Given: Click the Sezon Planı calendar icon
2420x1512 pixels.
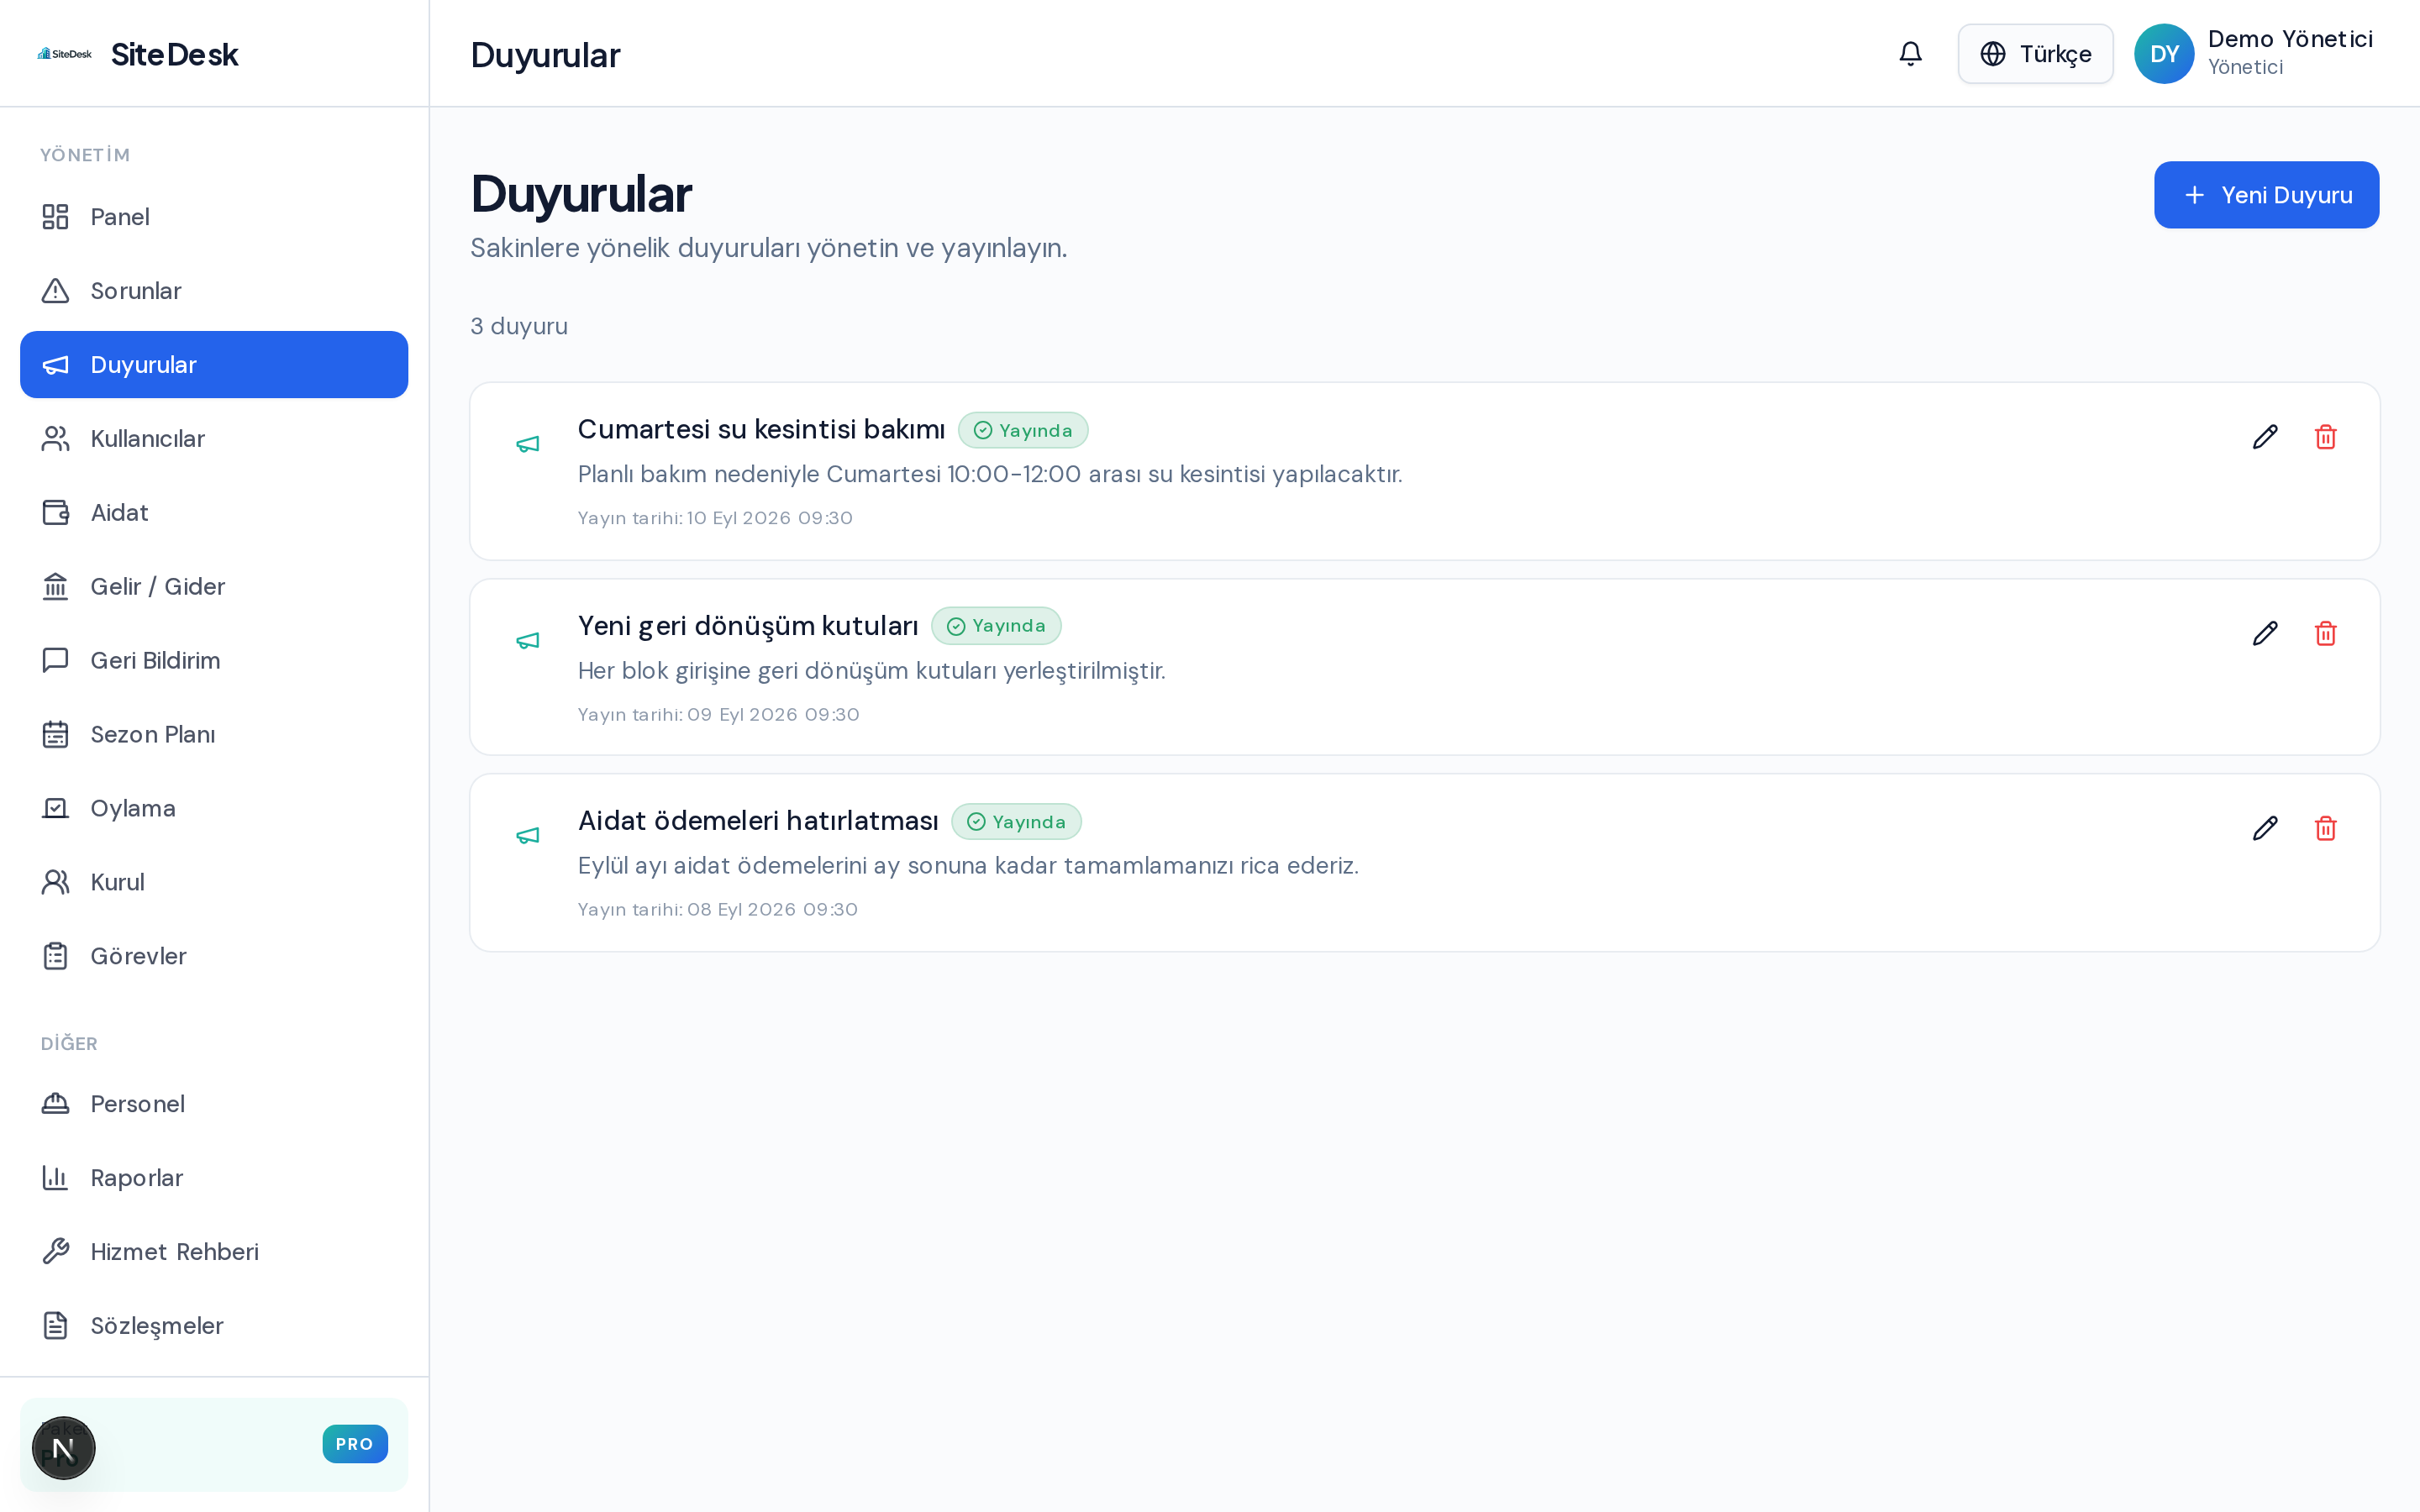Looking at the screenshot, I should (x=56, y=735).
